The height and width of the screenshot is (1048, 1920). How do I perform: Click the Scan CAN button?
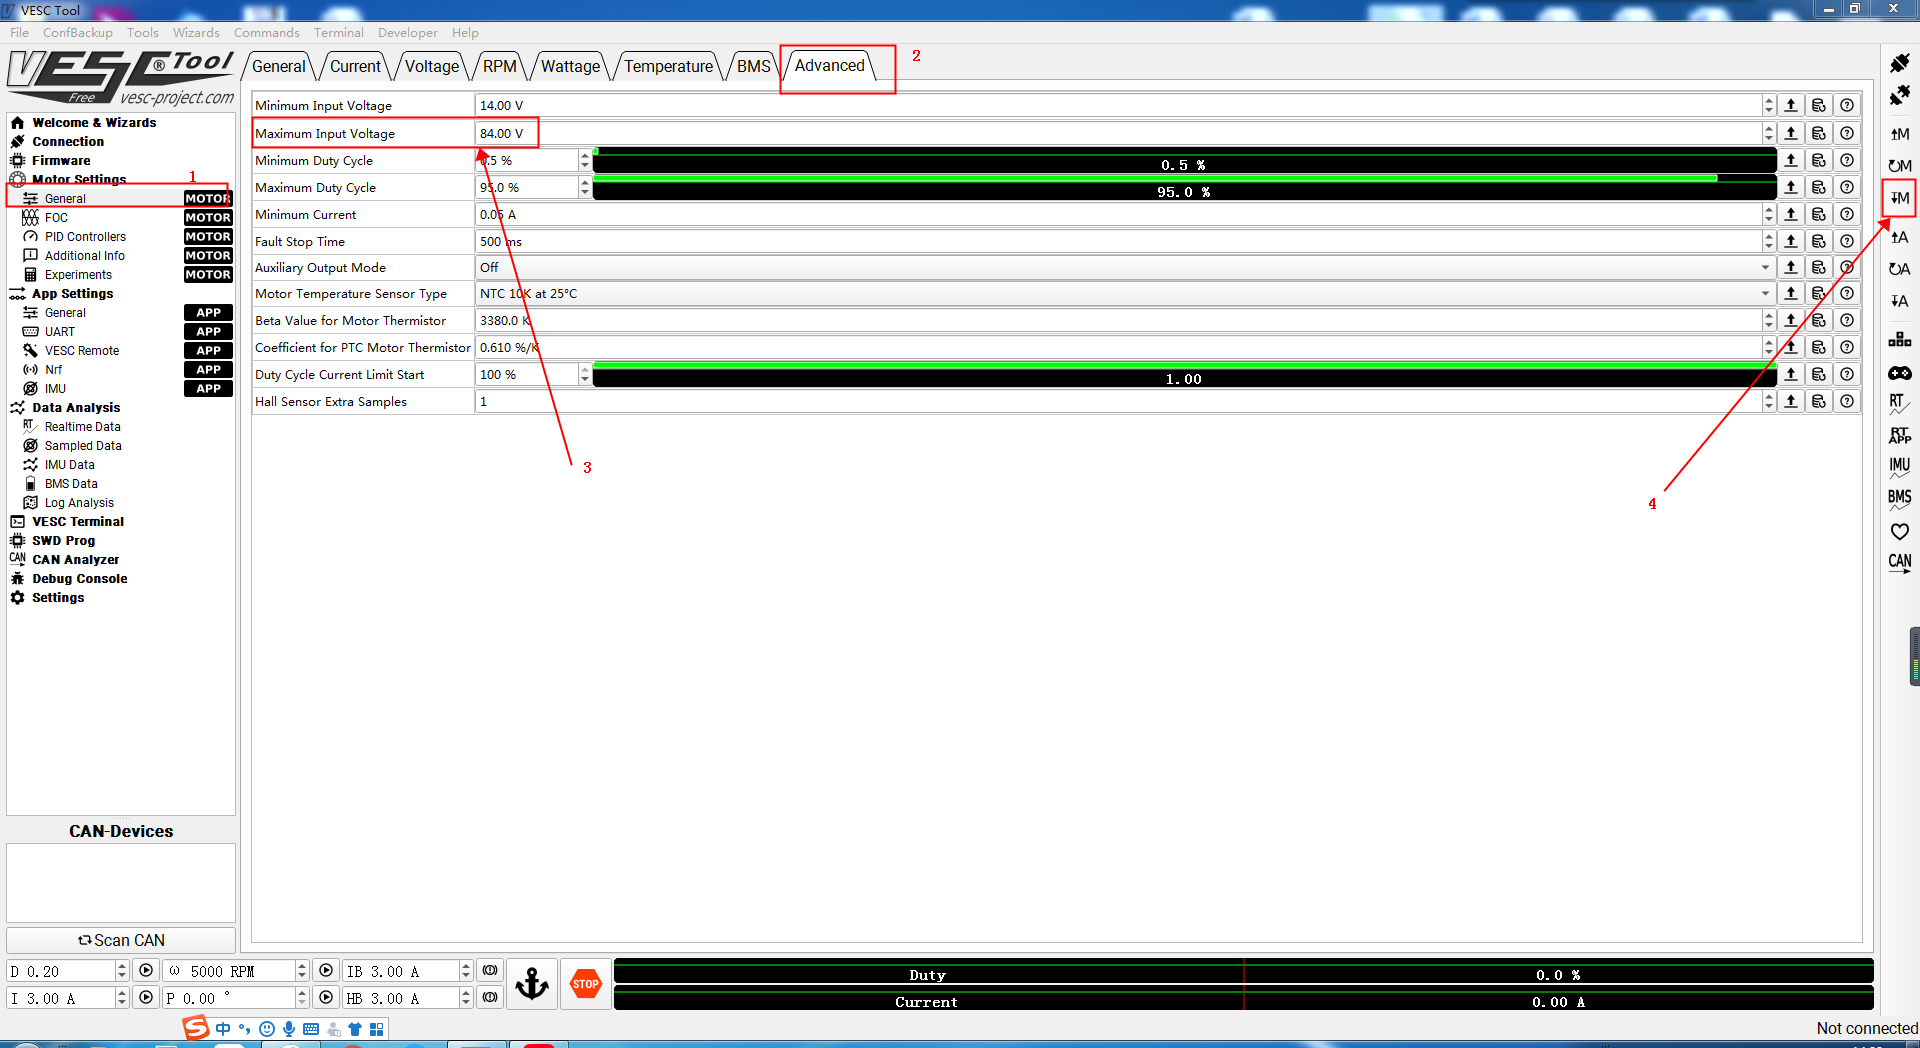[x=121, y=940]
